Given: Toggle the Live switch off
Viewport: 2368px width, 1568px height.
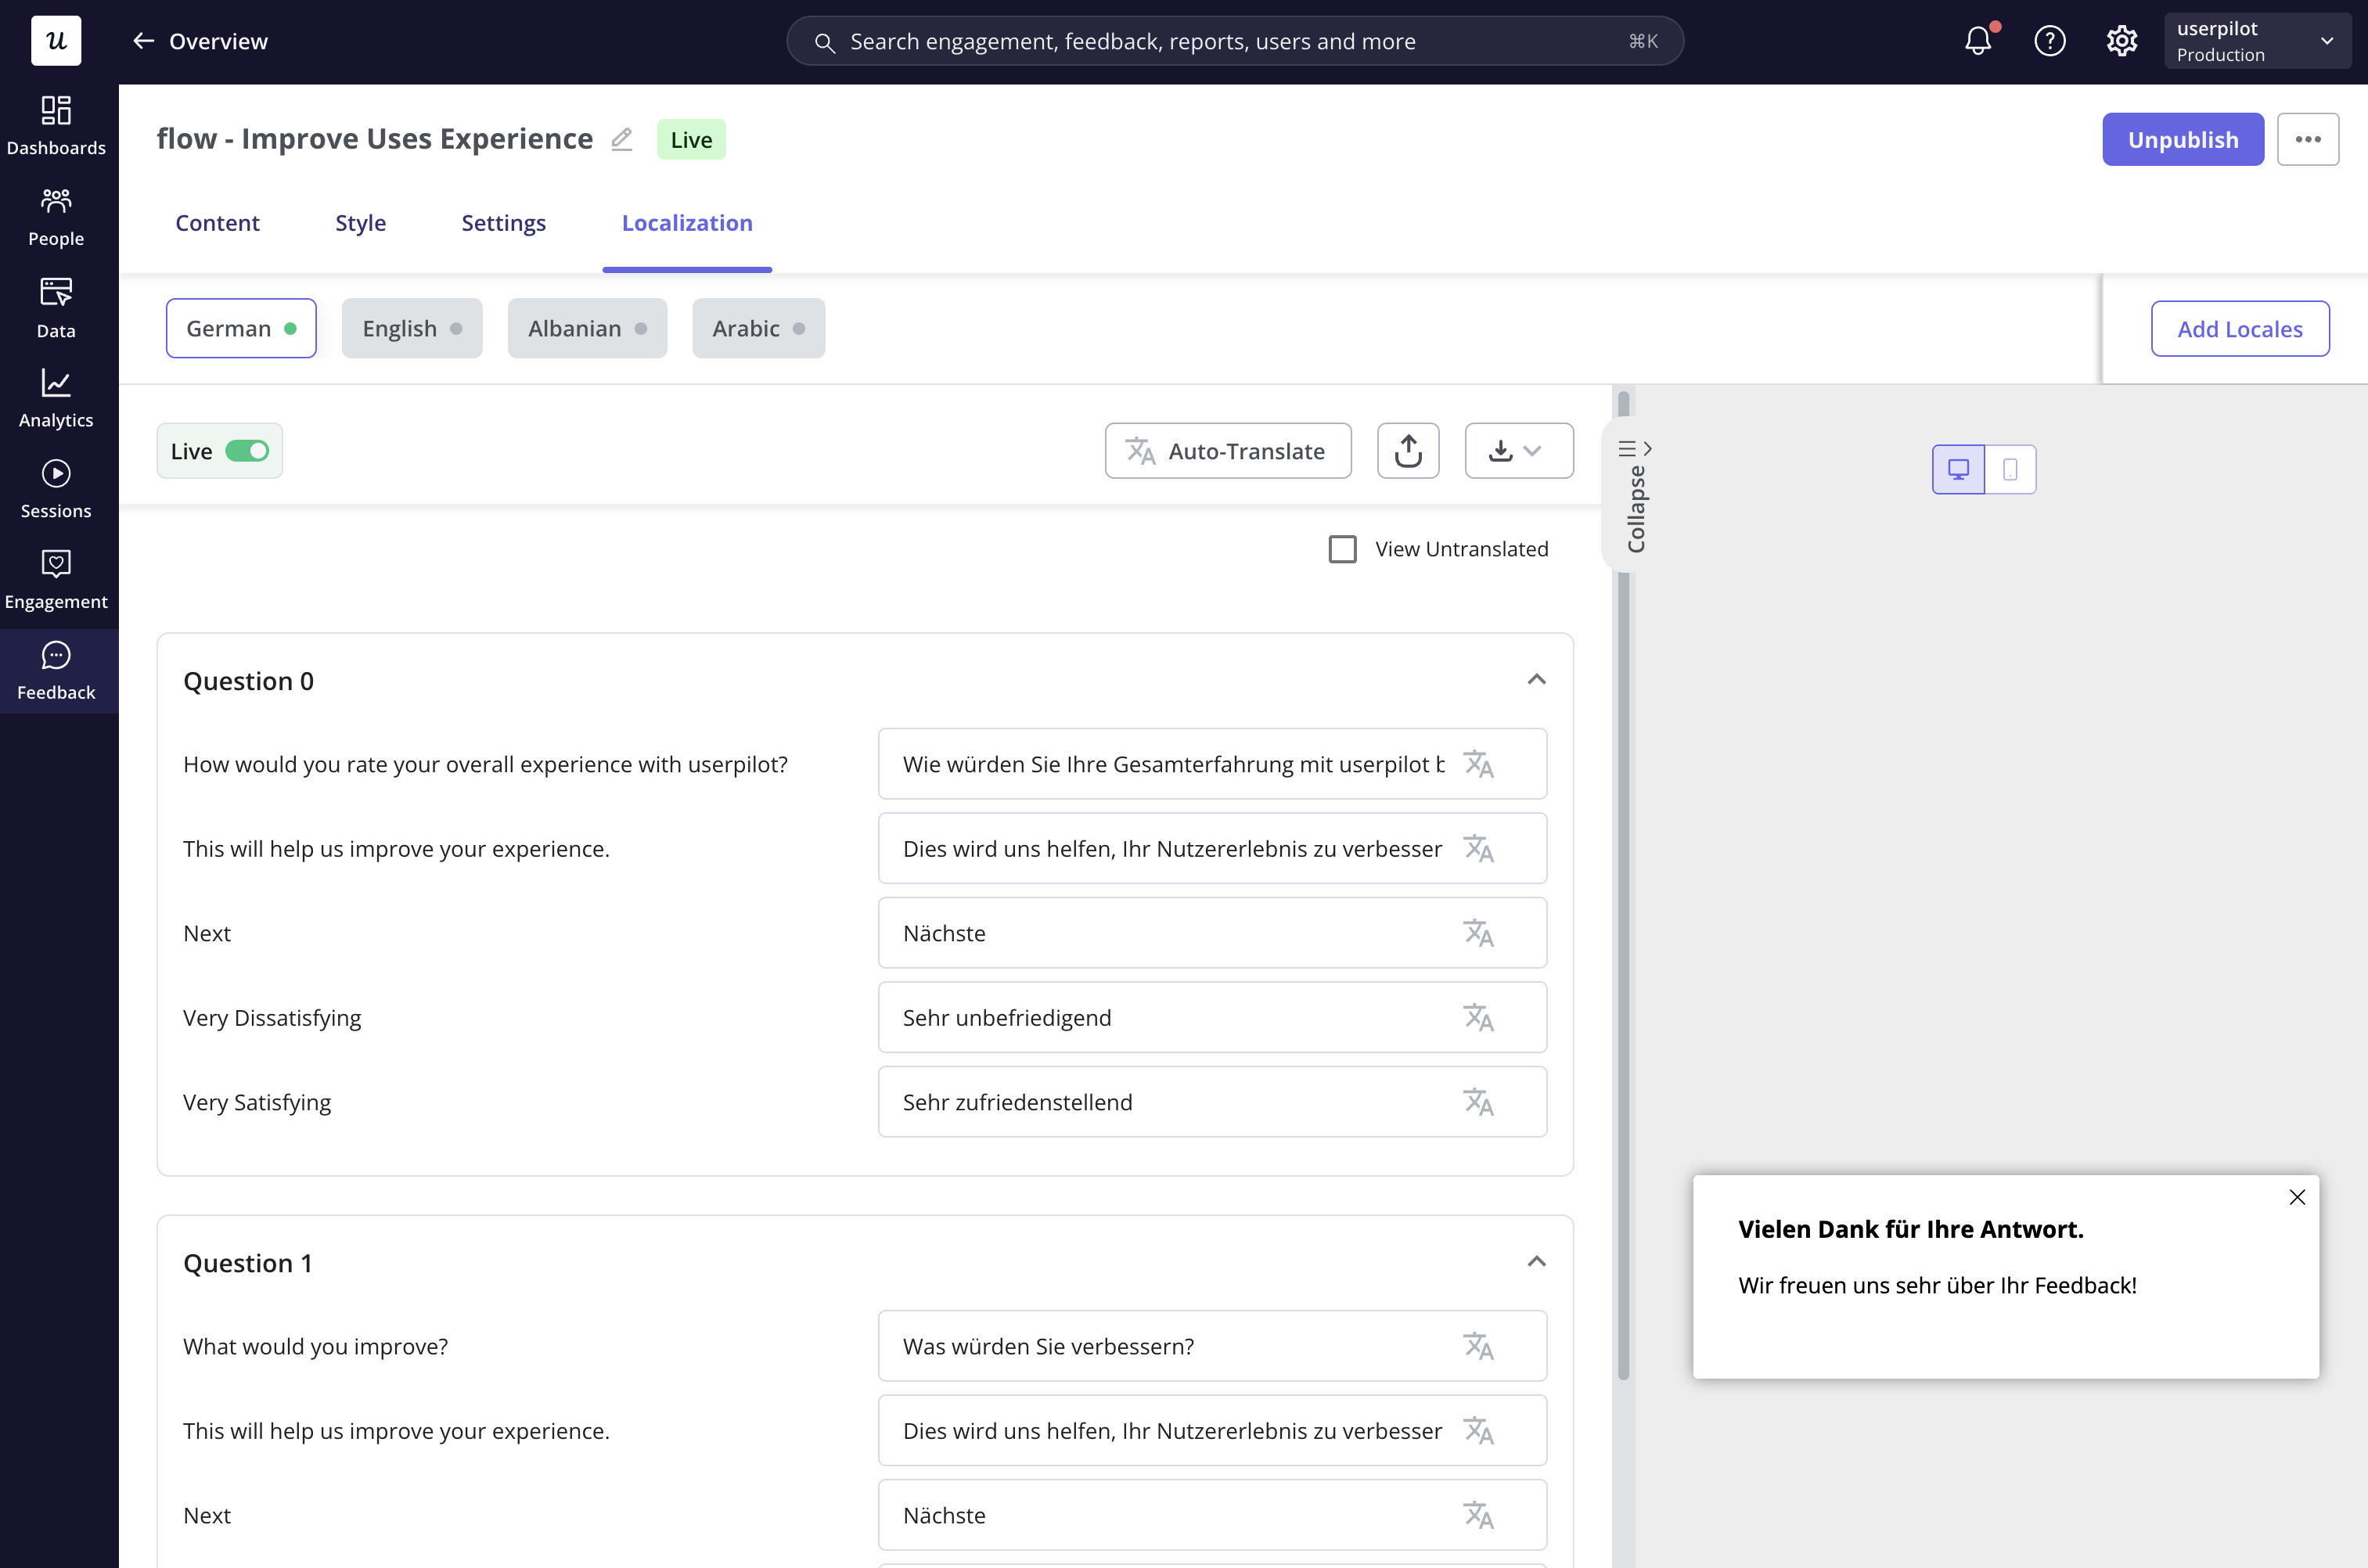Looking at the screenshot, I should coord(247,451).
